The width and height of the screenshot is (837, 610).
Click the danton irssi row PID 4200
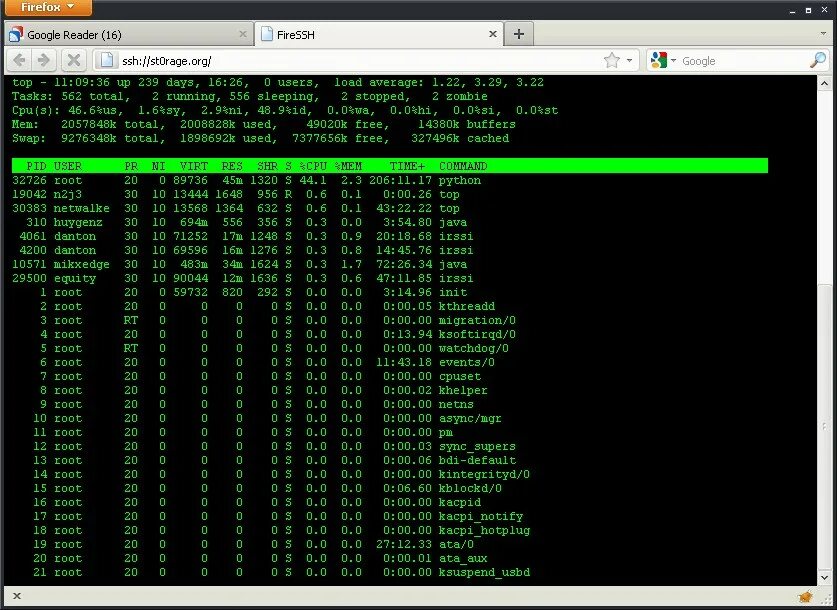click(x=246, y=250)
